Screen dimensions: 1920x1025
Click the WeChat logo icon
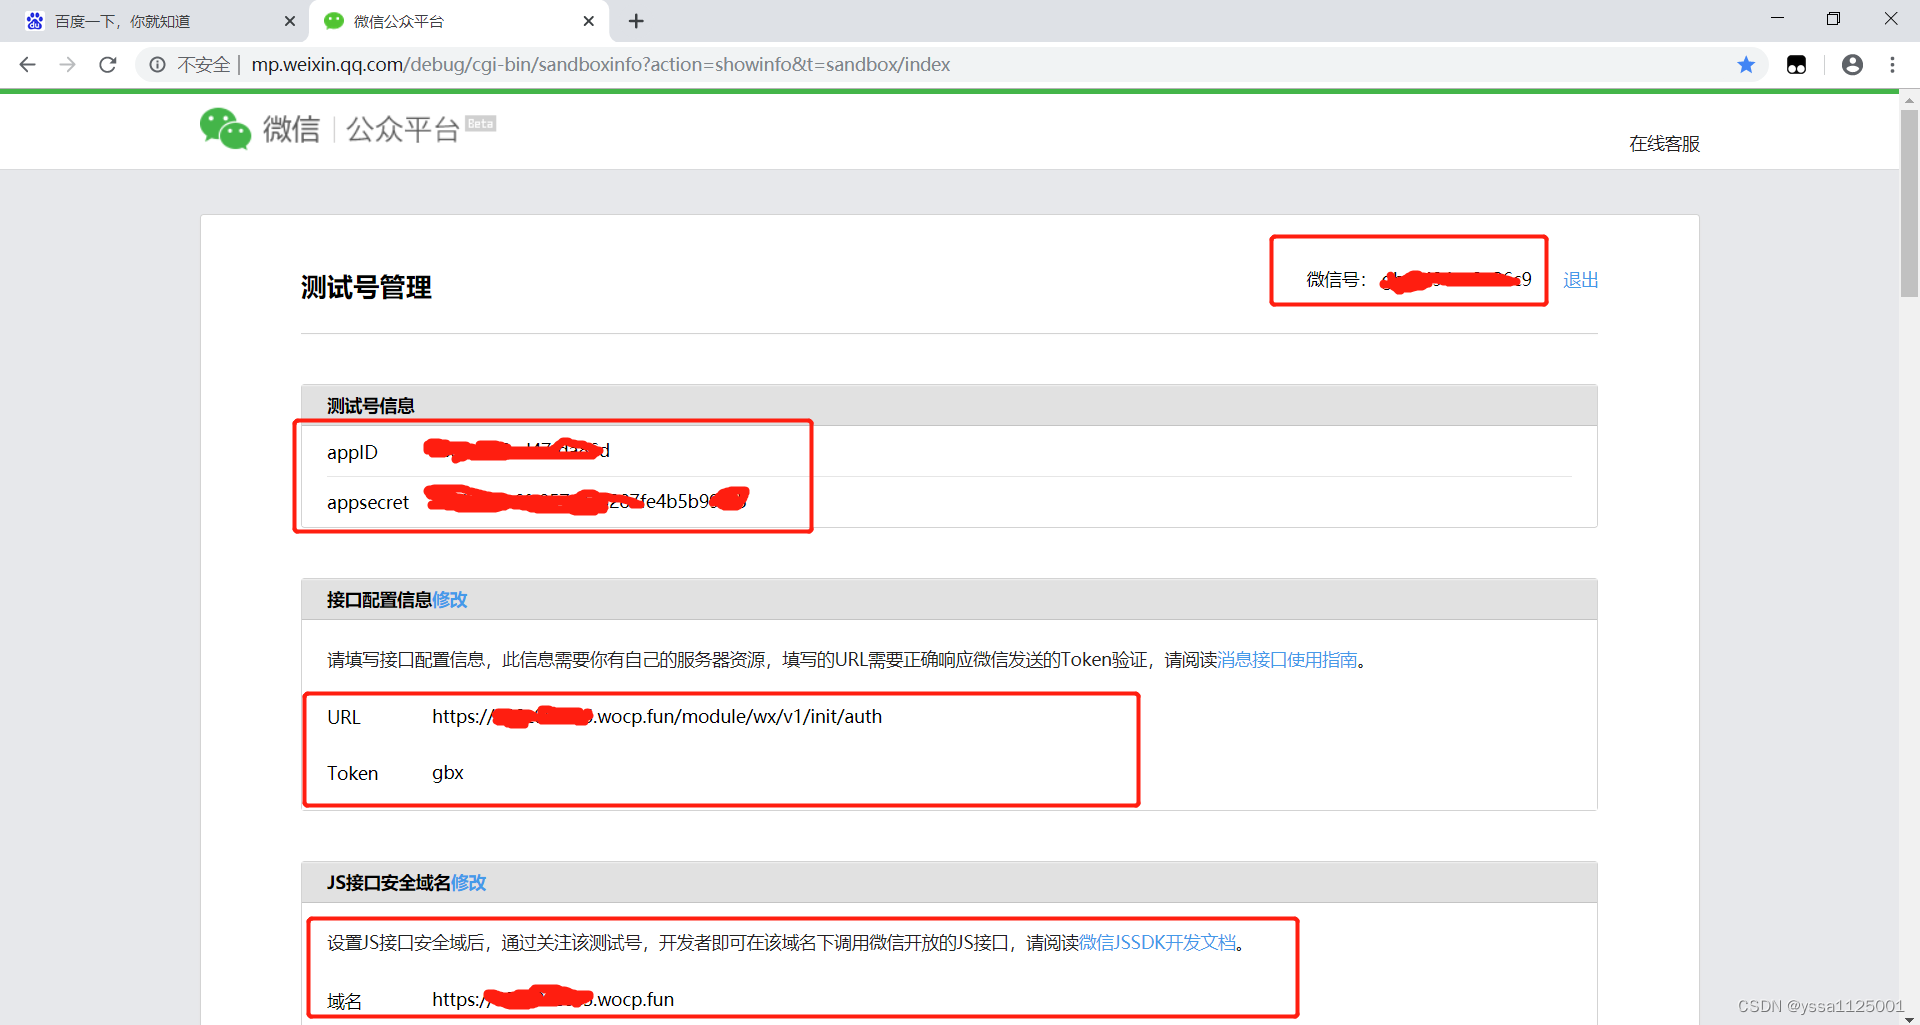coord(225,128)
